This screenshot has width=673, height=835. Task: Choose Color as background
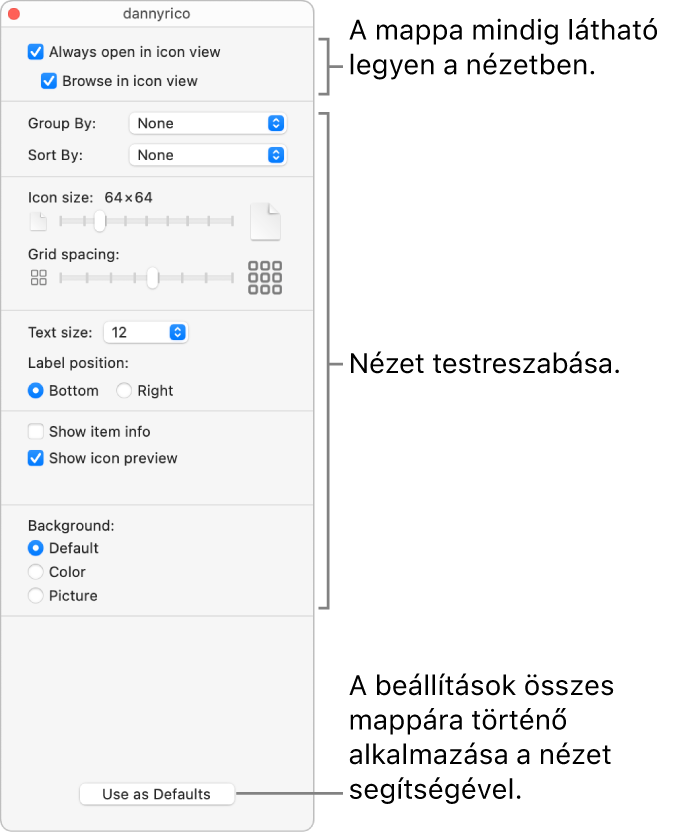36,571
